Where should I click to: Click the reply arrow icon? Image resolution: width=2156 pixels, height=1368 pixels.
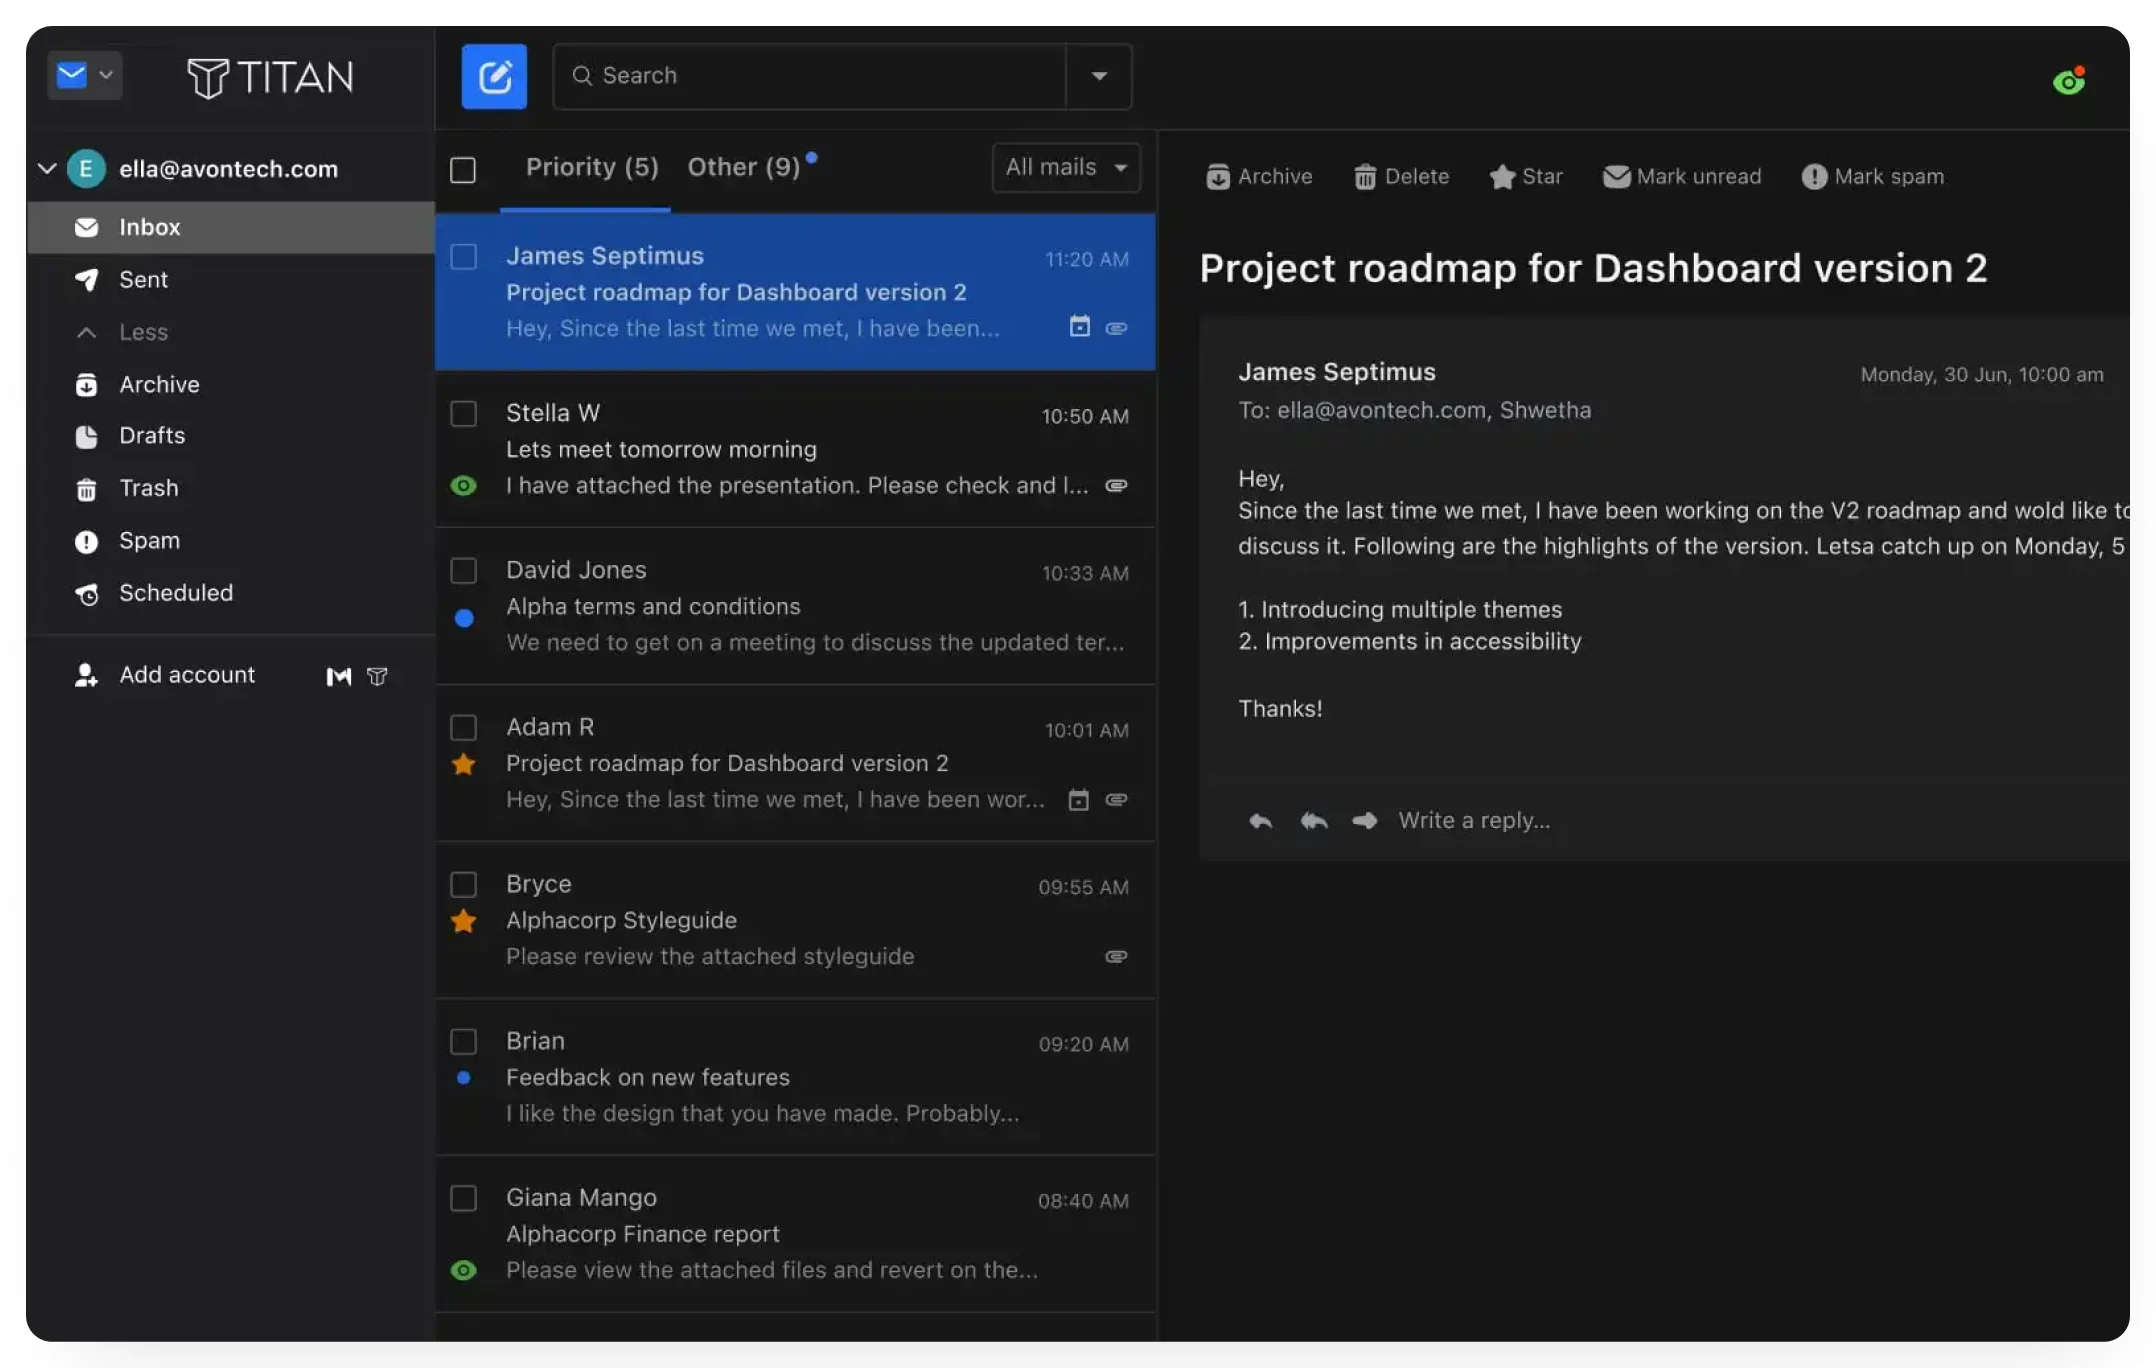click(x=1260, y=821)
